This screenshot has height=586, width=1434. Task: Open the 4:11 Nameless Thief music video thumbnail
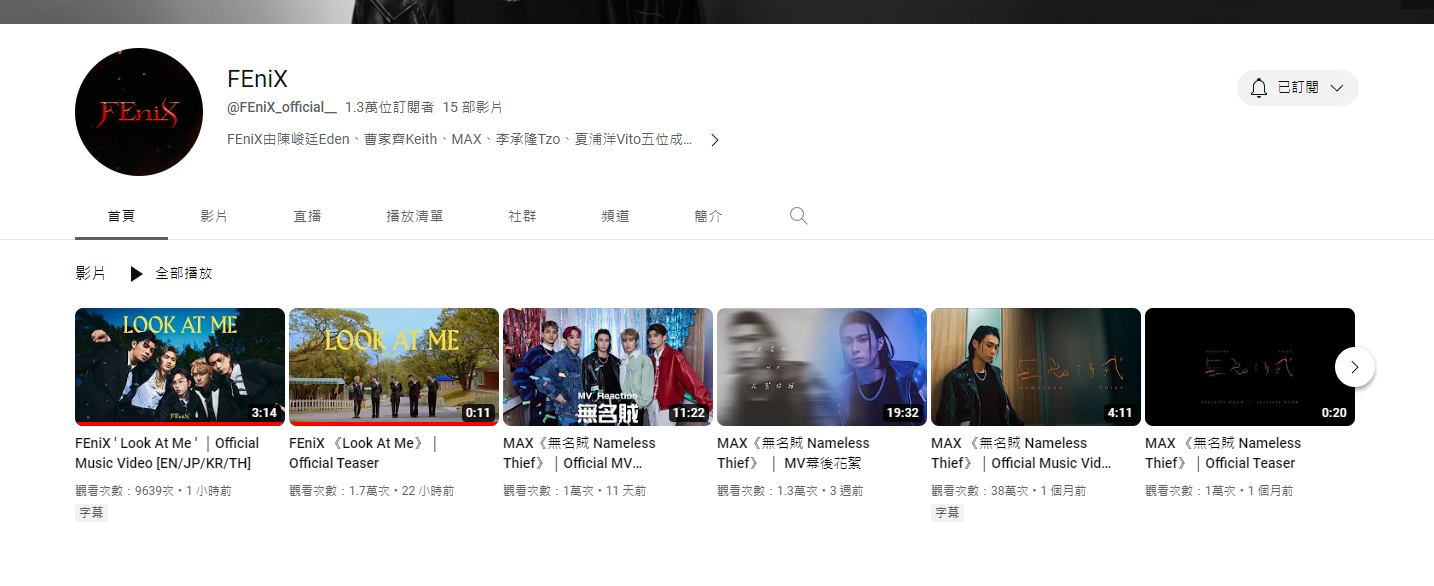coord(1036,367)
